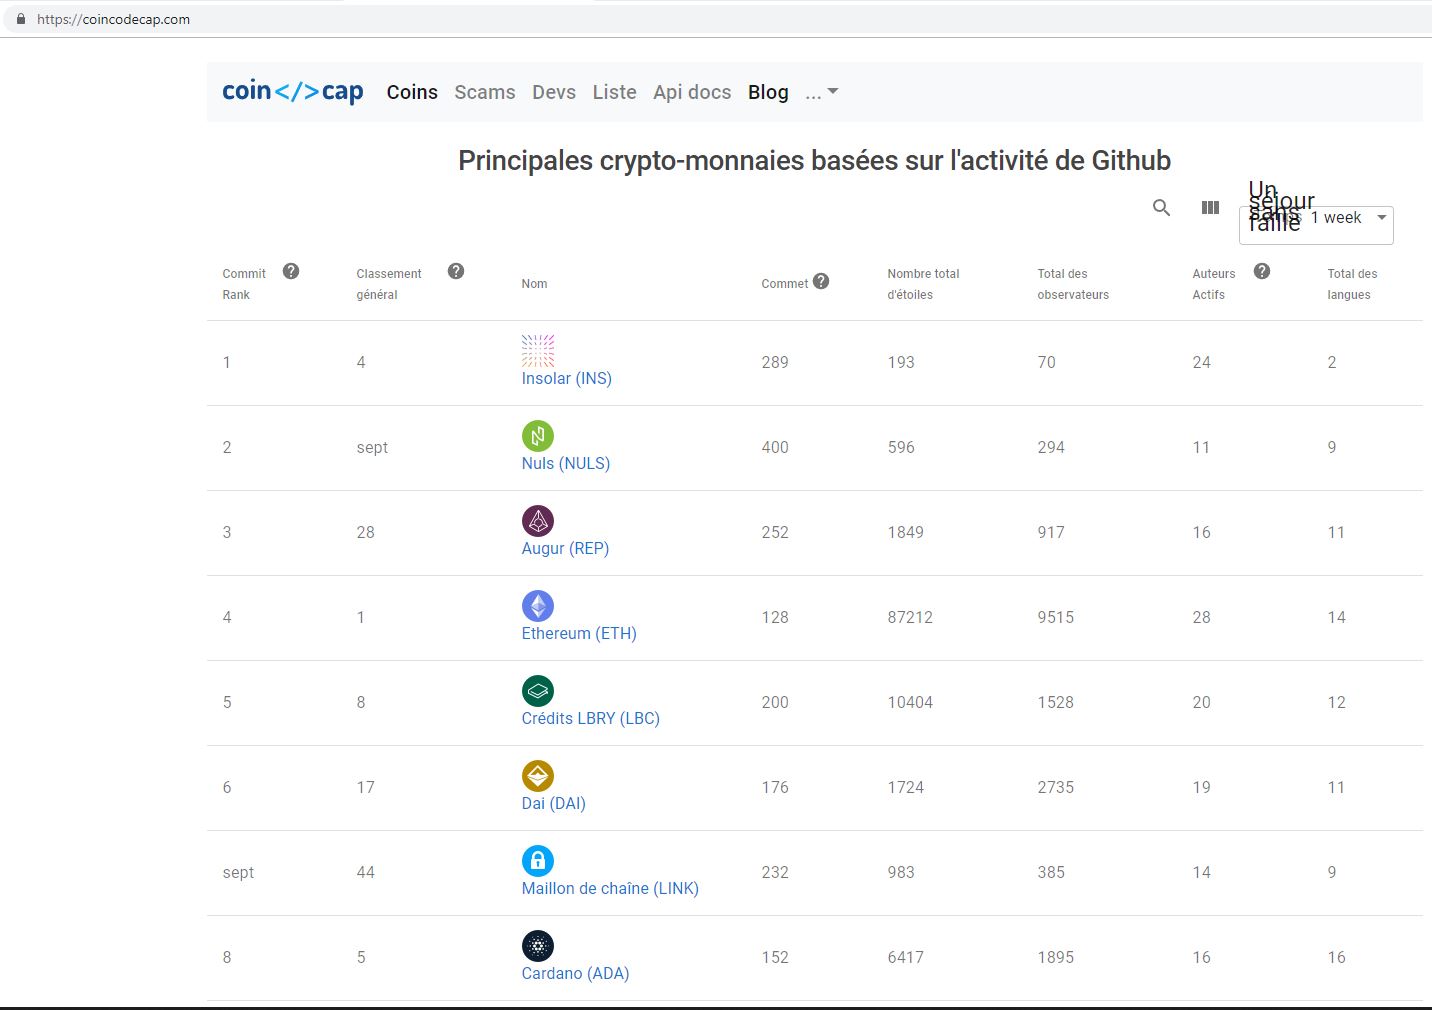Select the Nuls green leaf icon
The image size is (1432, 1010).
point(538,435)
